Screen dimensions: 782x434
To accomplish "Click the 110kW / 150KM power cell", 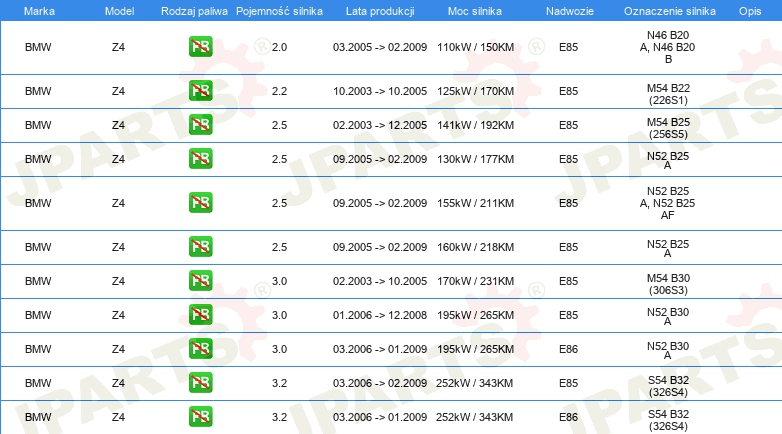I will pos(475,47).
